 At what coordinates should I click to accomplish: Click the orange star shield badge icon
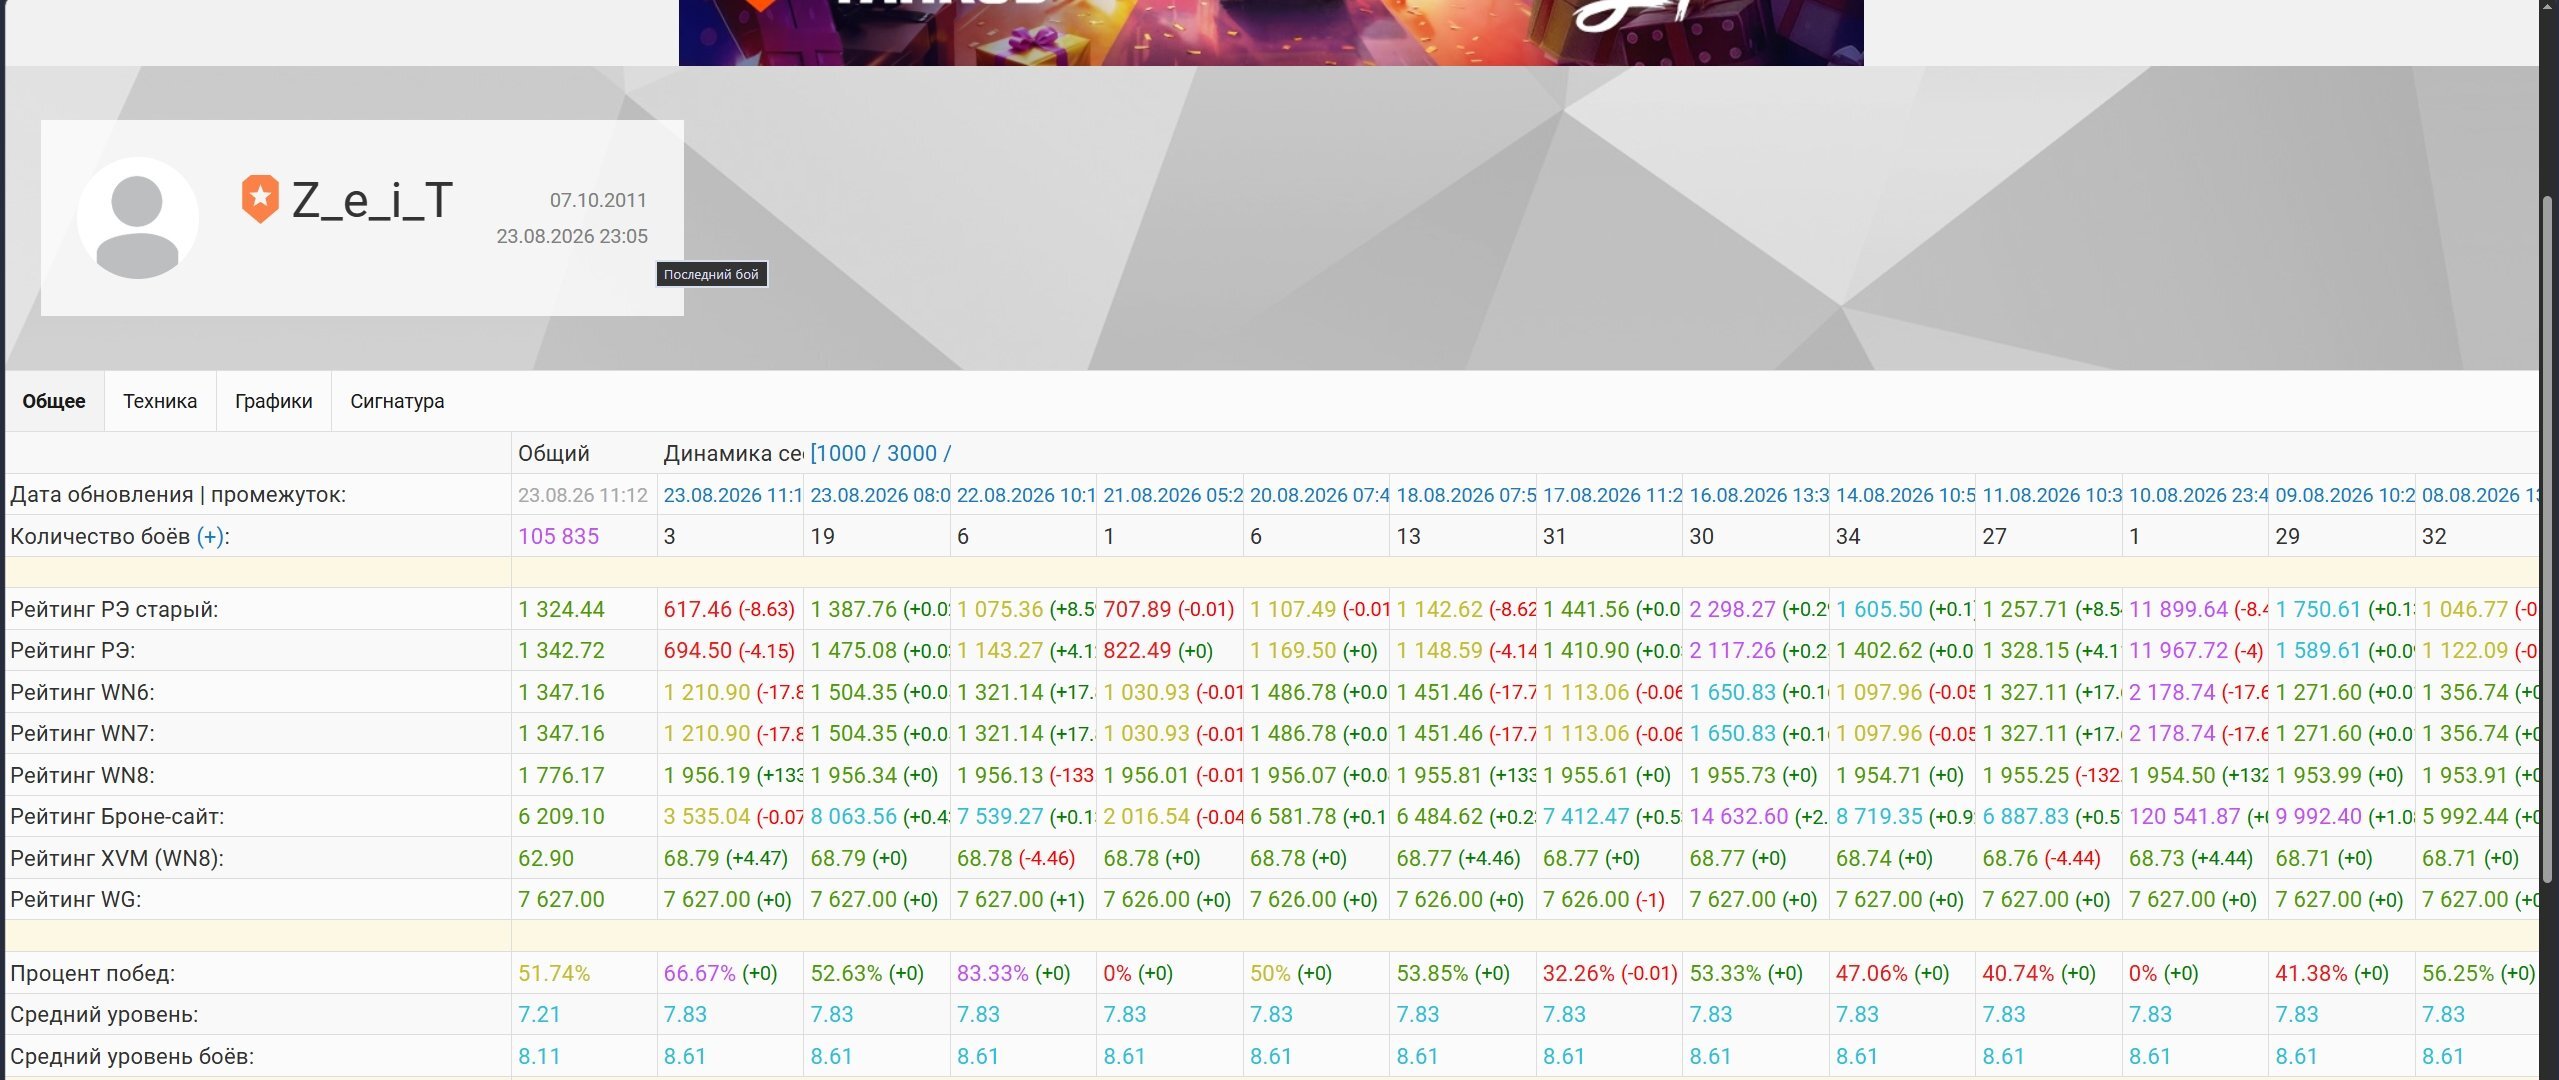(x=260, y=199)
